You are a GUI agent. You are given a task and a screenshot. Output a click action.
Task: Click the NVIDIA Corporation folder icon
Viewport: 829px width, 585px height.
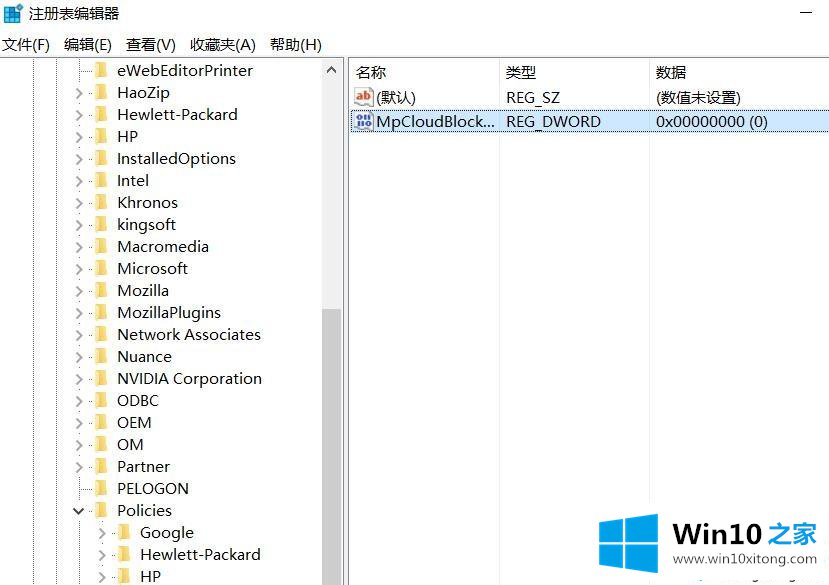coord(102,378)
